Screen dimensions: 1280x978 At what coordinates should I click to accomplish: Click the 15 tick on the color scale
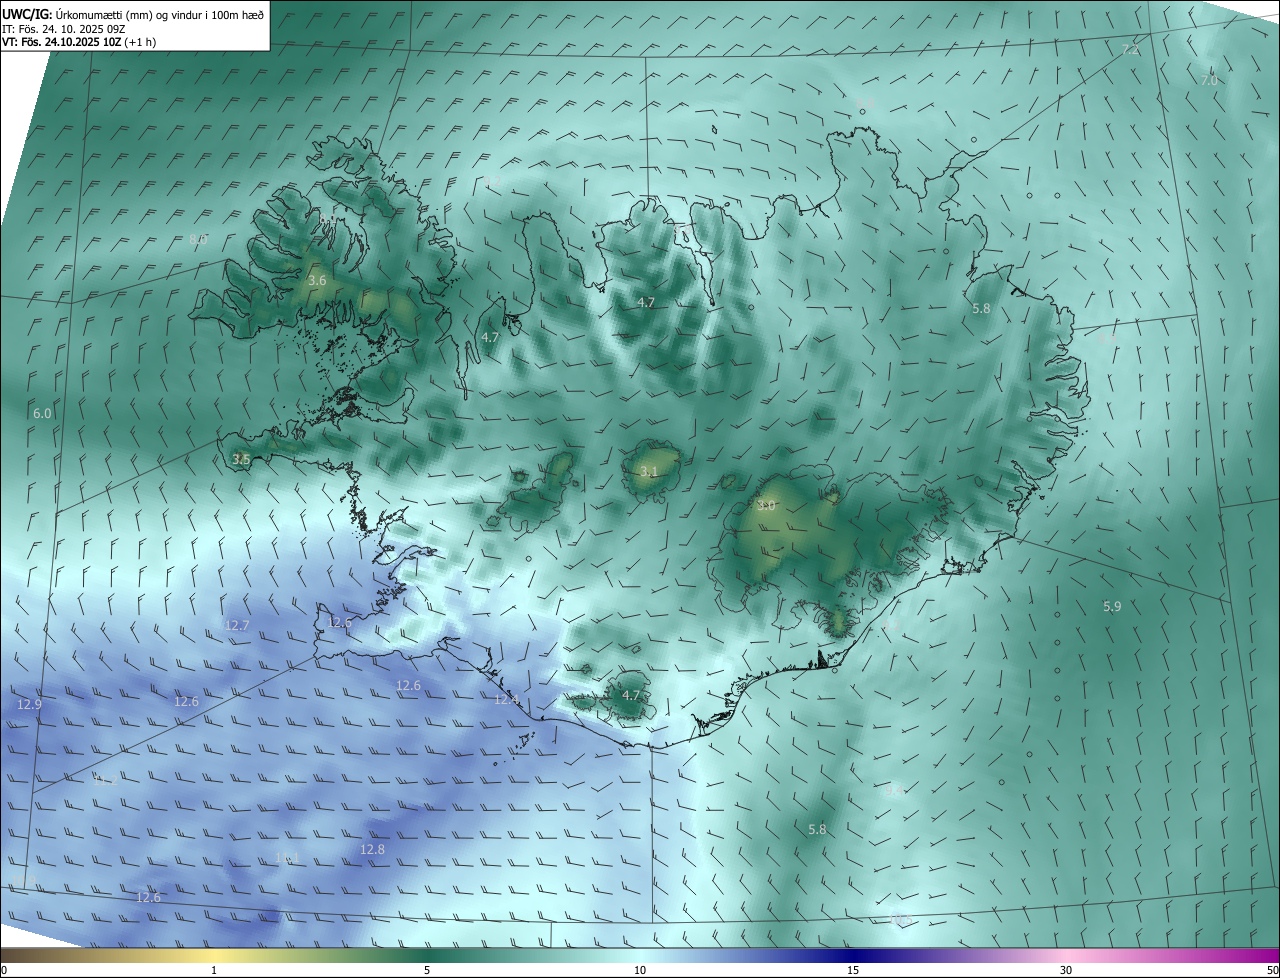(x=853, y=970)
